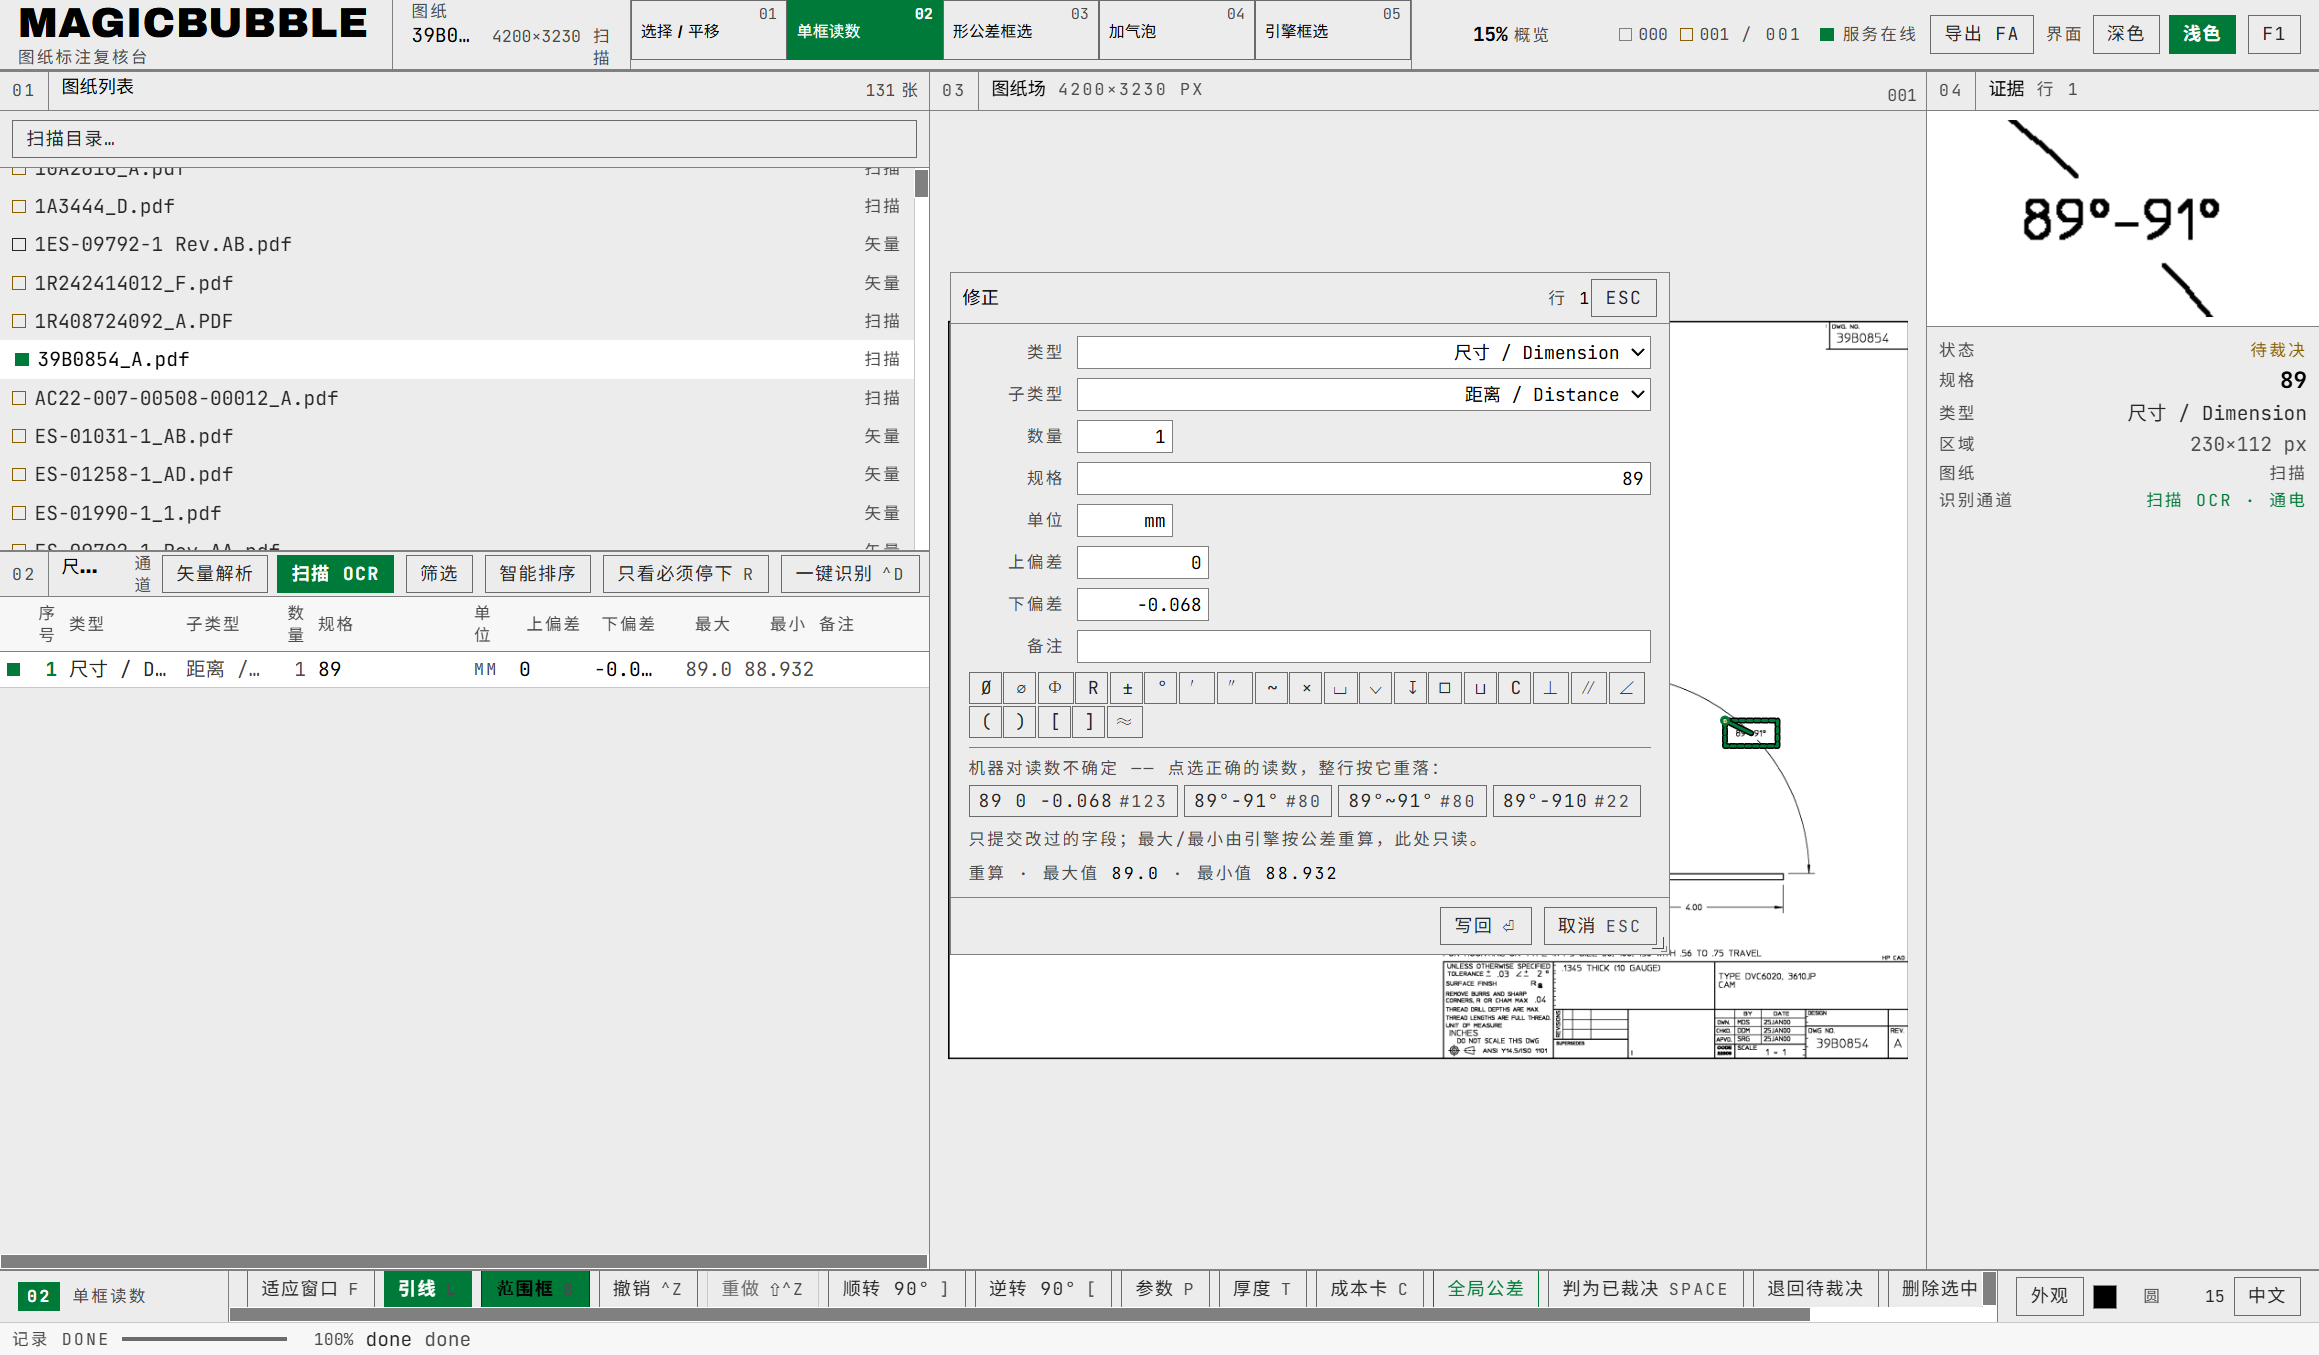Image resolution: width=2319 pixels, height=1355 pixels.
Task: Insert the counterbore ⌴ symbol
Action: pos(1341,688)
